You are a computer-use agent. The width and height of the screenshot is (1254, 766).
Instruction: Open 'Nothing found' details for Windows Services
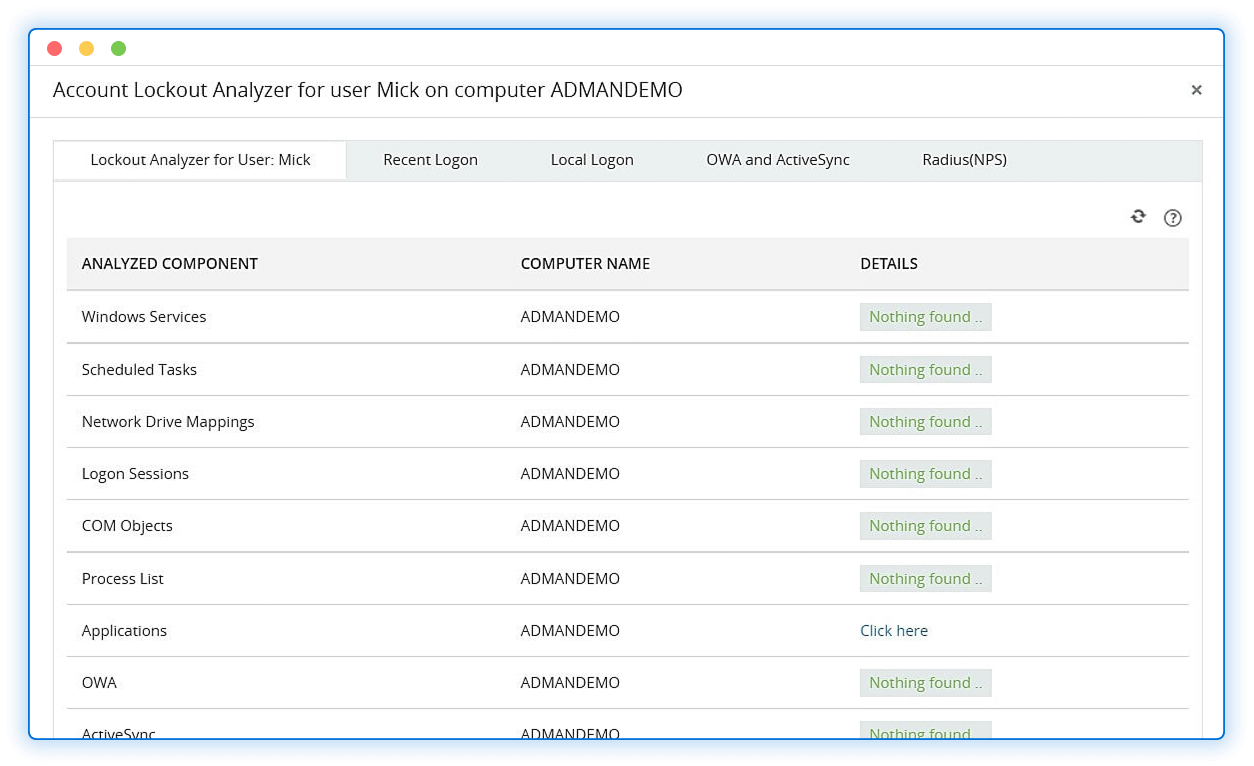tap(925, 316)
